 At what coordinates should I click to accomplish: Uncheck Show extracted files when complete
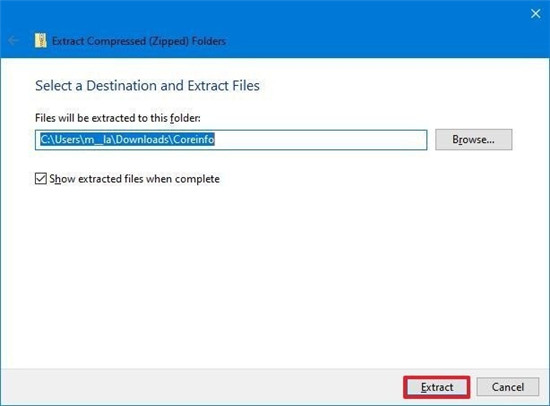pos(41,179)
